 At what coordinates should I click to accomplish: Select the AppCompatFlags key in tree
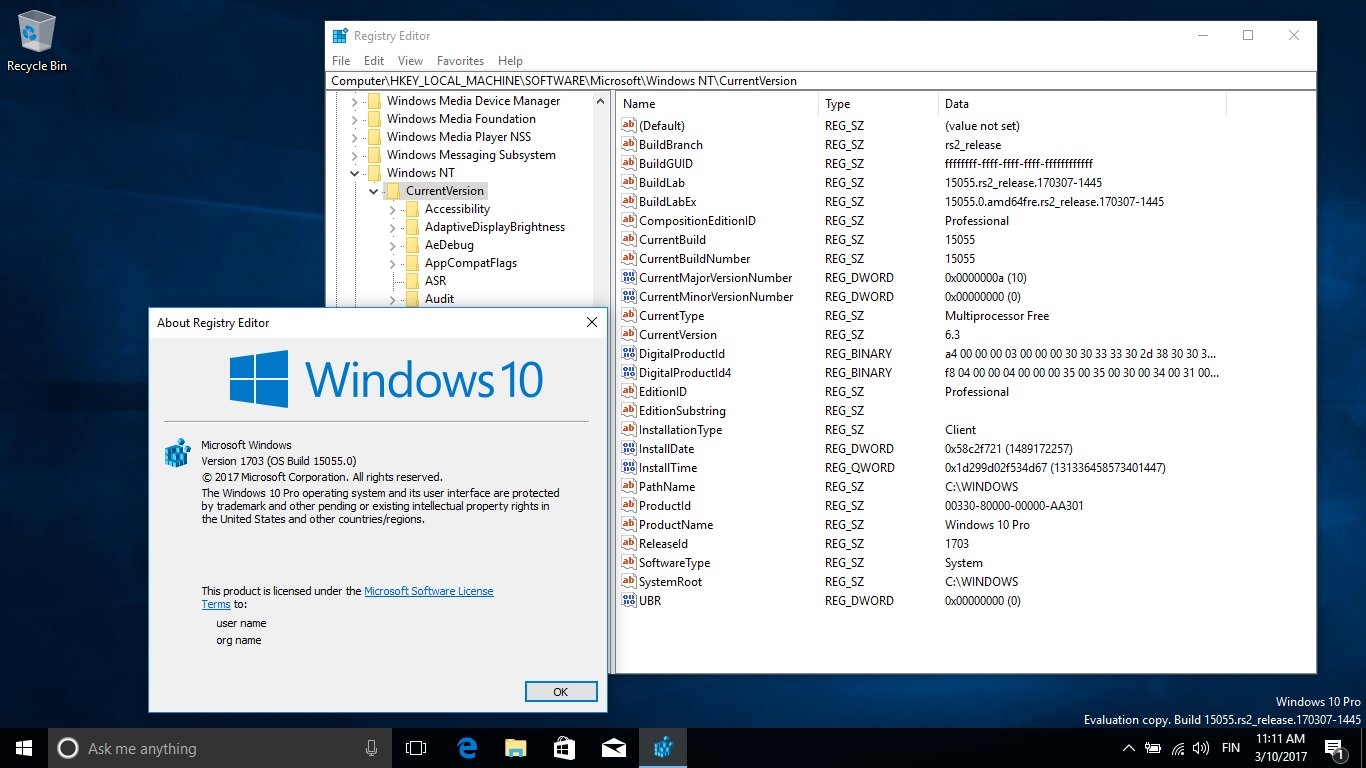(x=470, y=263)
